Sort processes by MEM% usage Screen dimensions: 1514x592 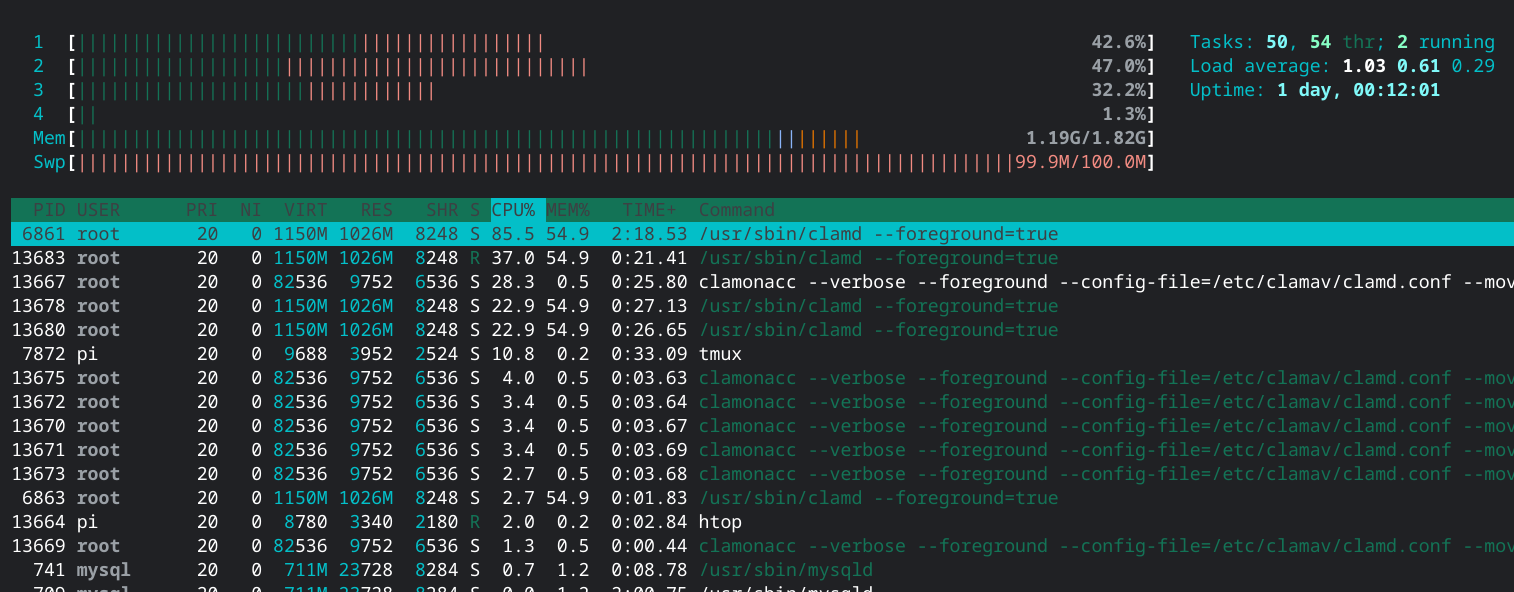click(x=567, y=209)
